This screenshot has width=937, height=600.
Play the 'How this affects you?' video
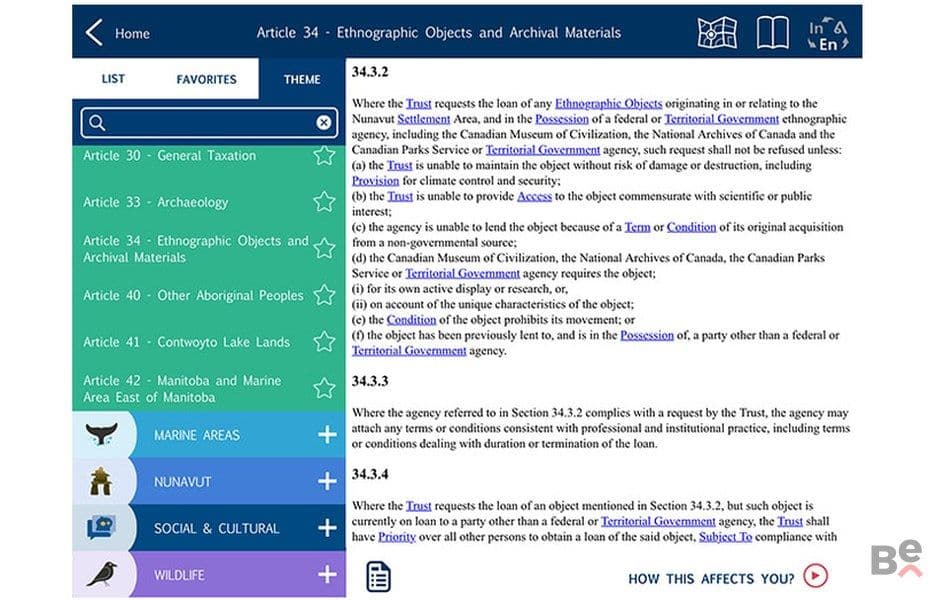click(x=816, y=576)
